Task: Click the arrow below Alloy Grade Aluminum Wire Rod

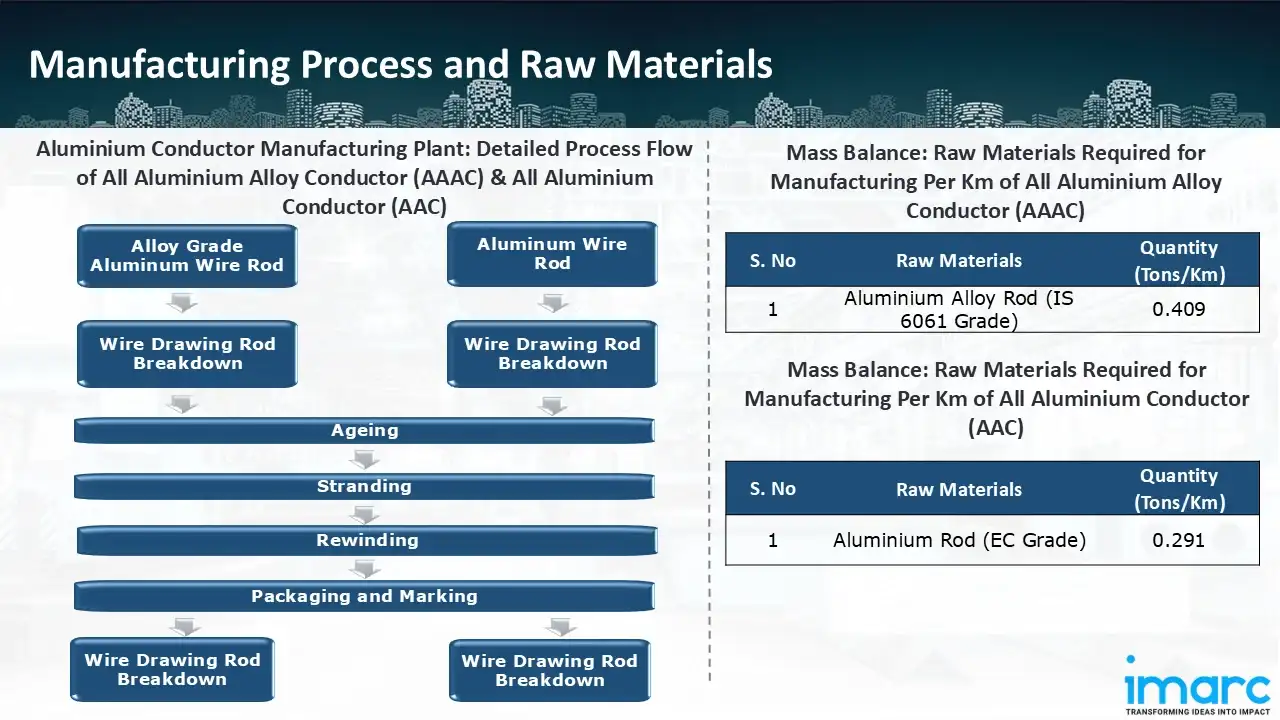Action: [x=182, y=303]
